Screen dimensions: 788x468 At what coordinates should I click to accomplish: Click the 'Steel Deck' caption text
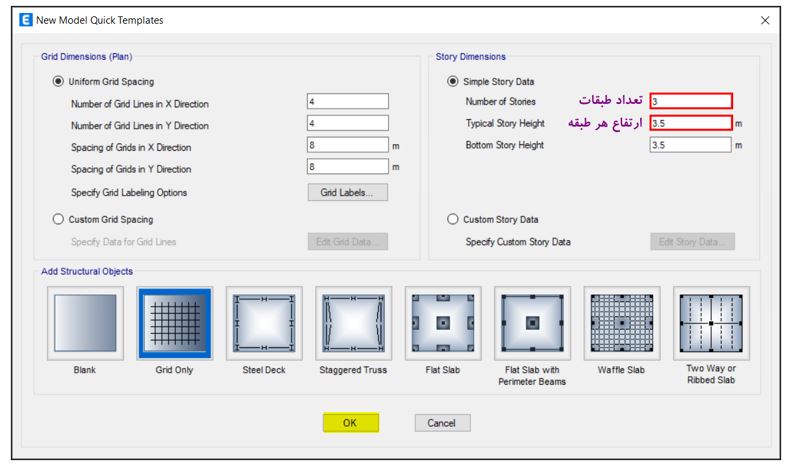(264, 370)
